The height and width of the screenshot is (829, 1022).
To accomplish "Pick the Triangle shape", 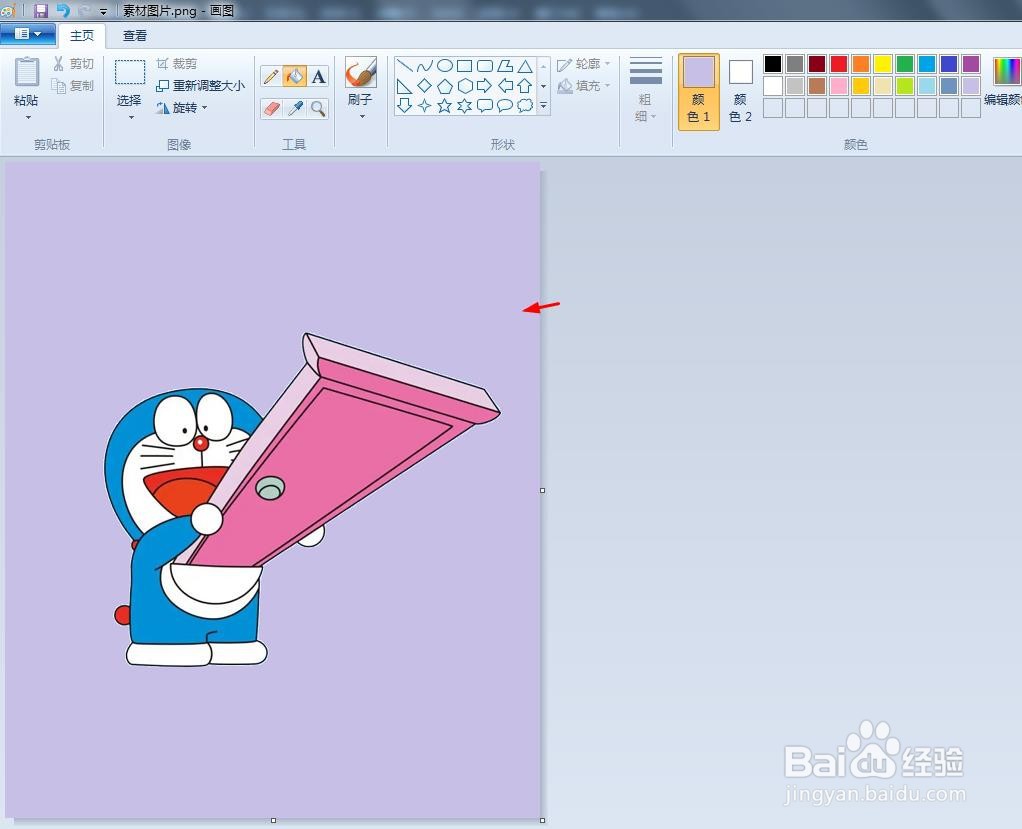I will [525, 66].
